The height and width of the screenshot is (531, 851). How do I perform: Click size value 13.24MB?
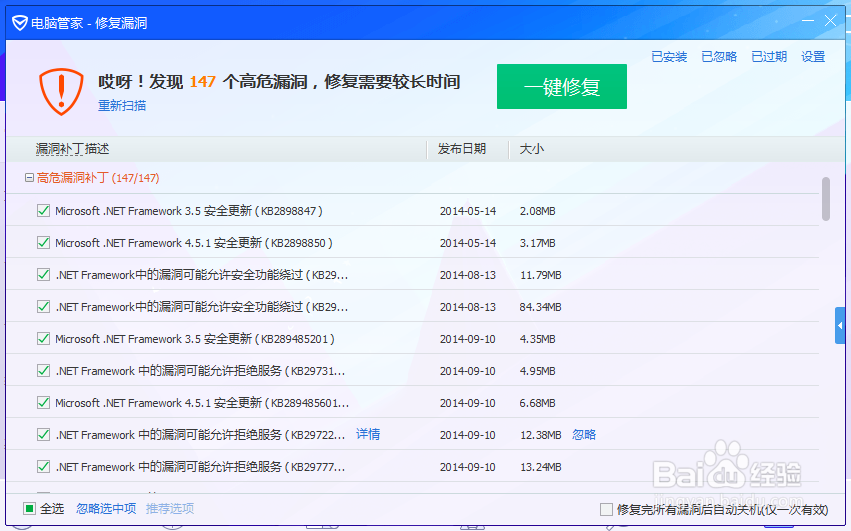click(x=541, y=467)
